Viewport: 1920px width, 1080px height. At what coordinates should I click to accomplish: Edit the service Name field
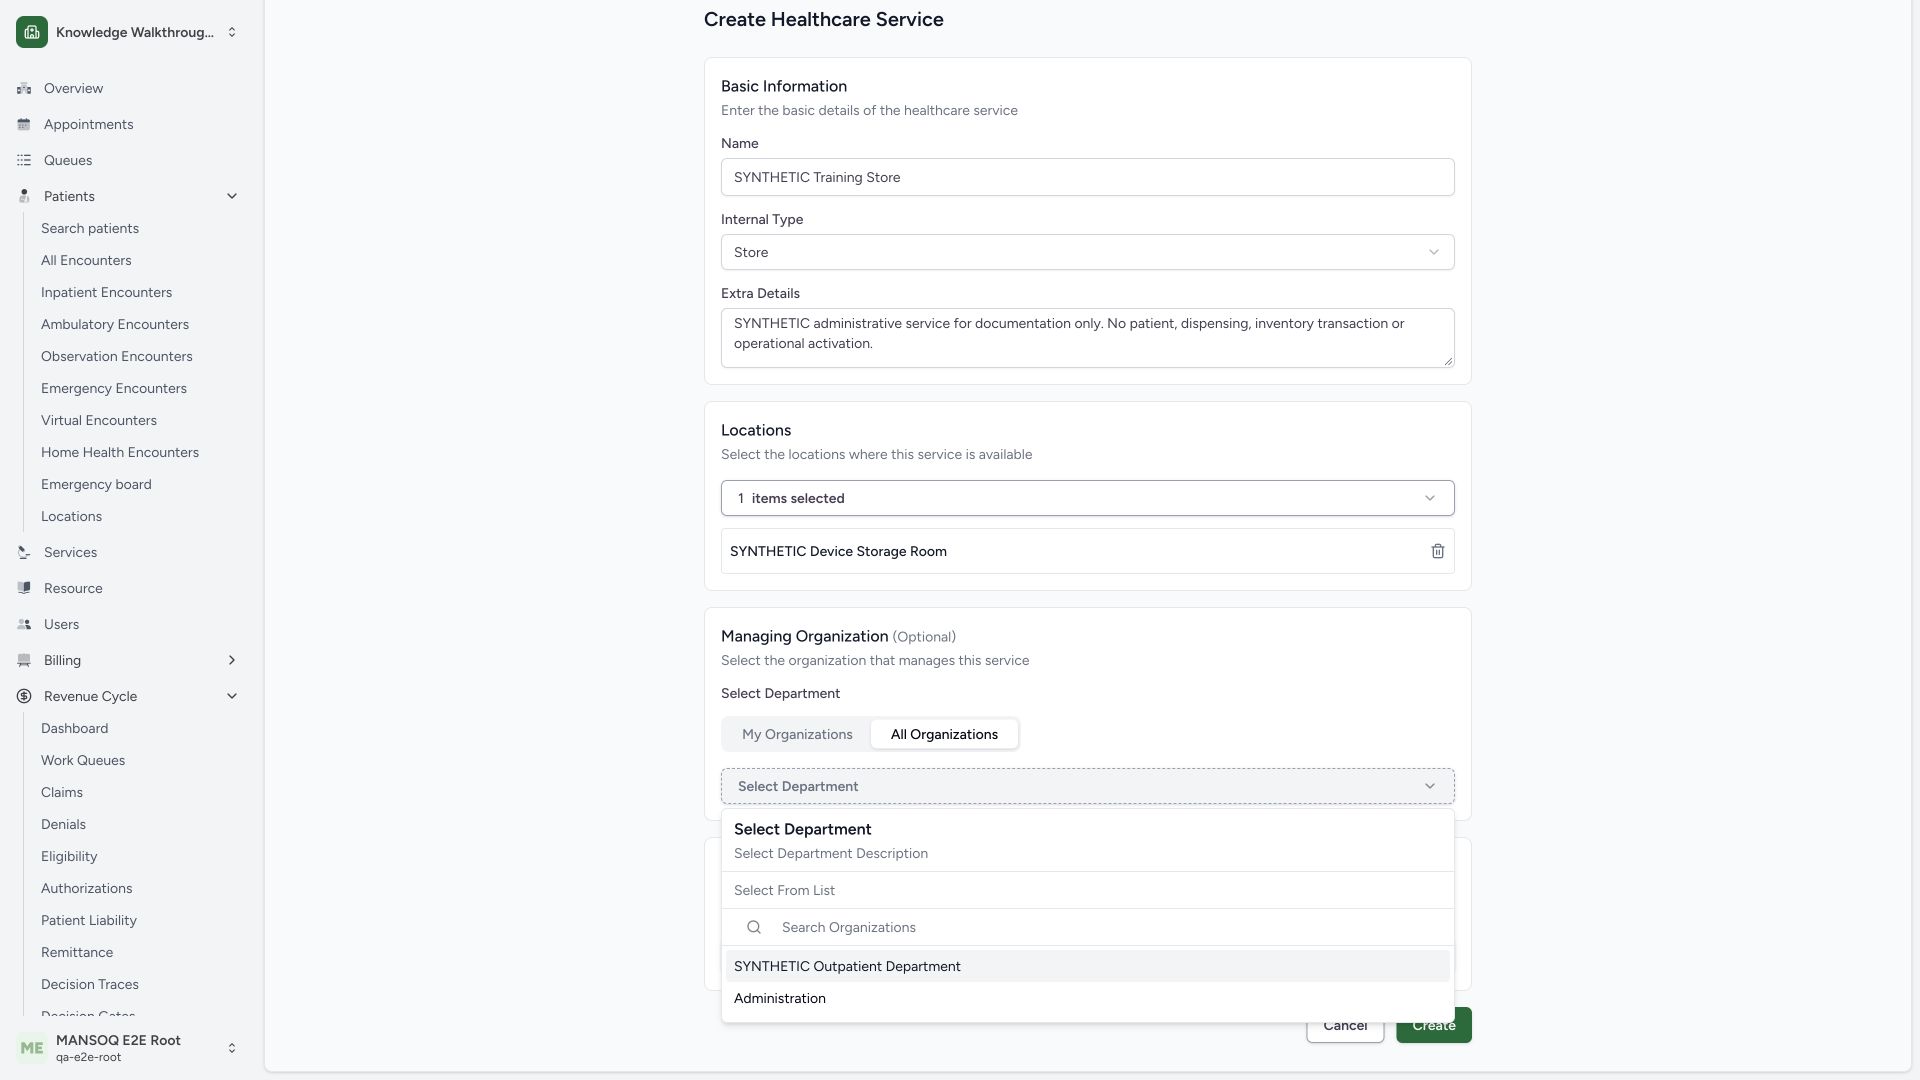point(1087,177)
